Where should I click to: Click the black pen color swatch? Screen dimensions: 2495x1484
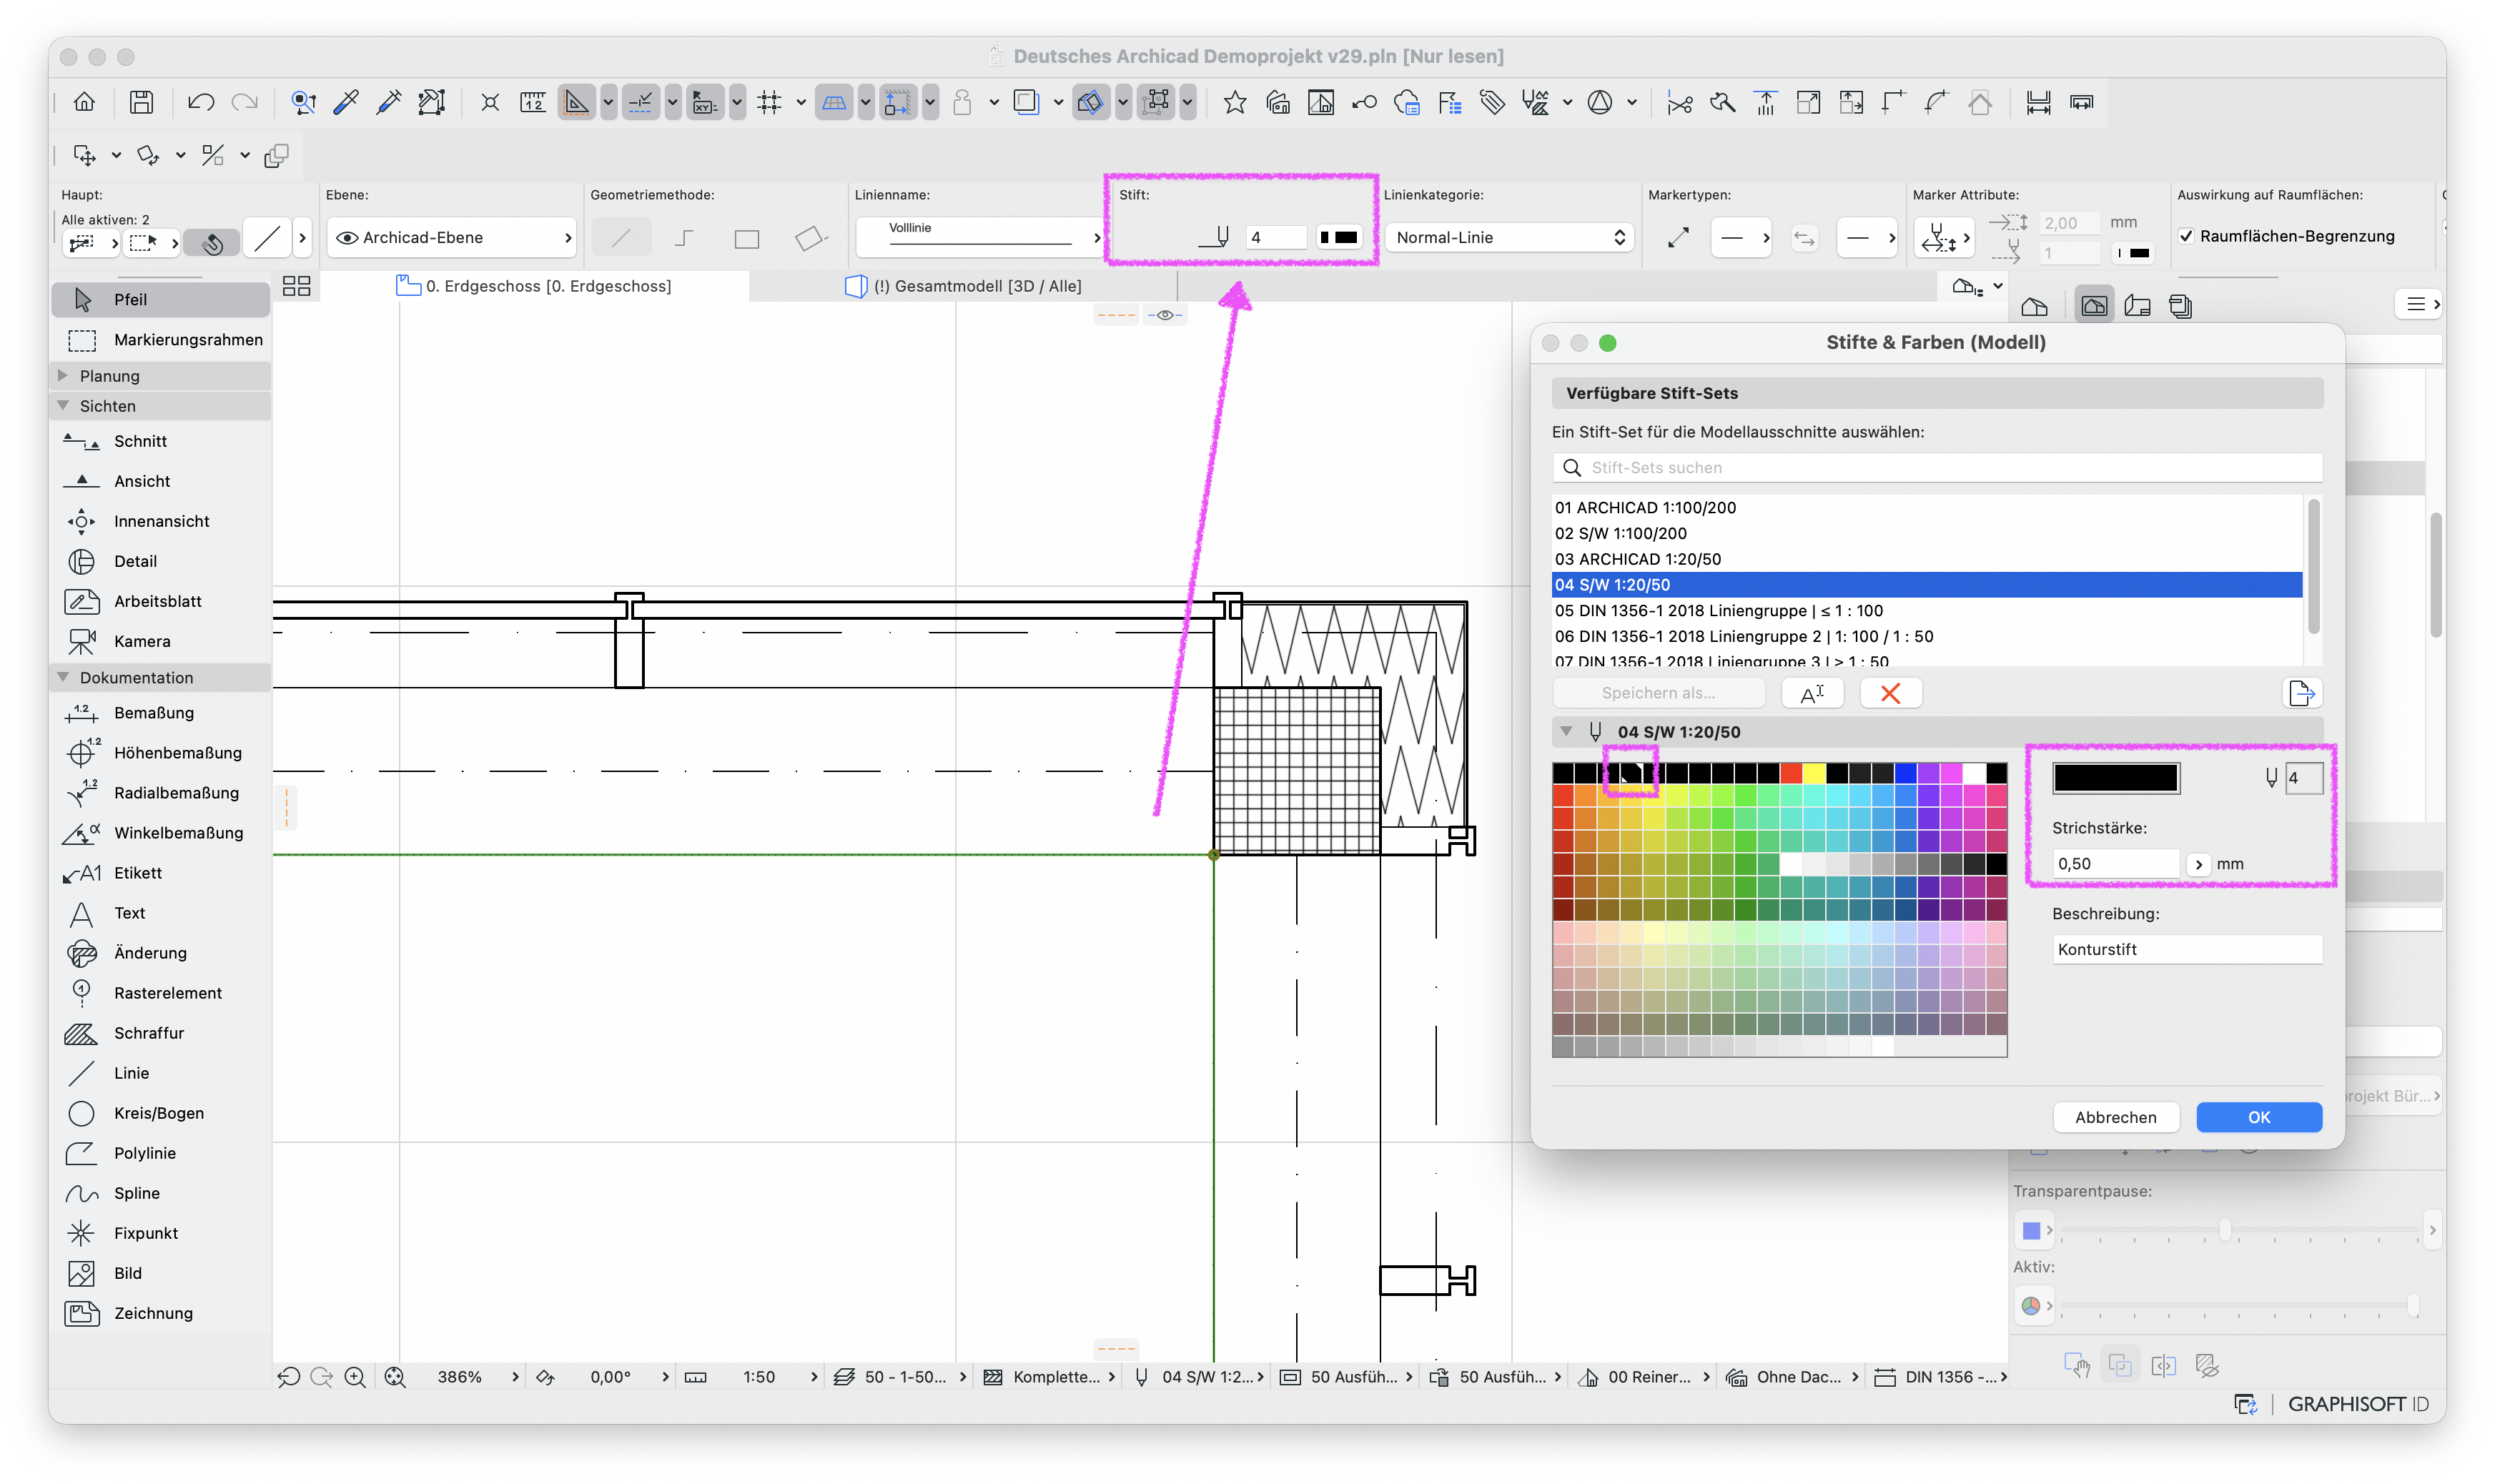point(2115,779)
